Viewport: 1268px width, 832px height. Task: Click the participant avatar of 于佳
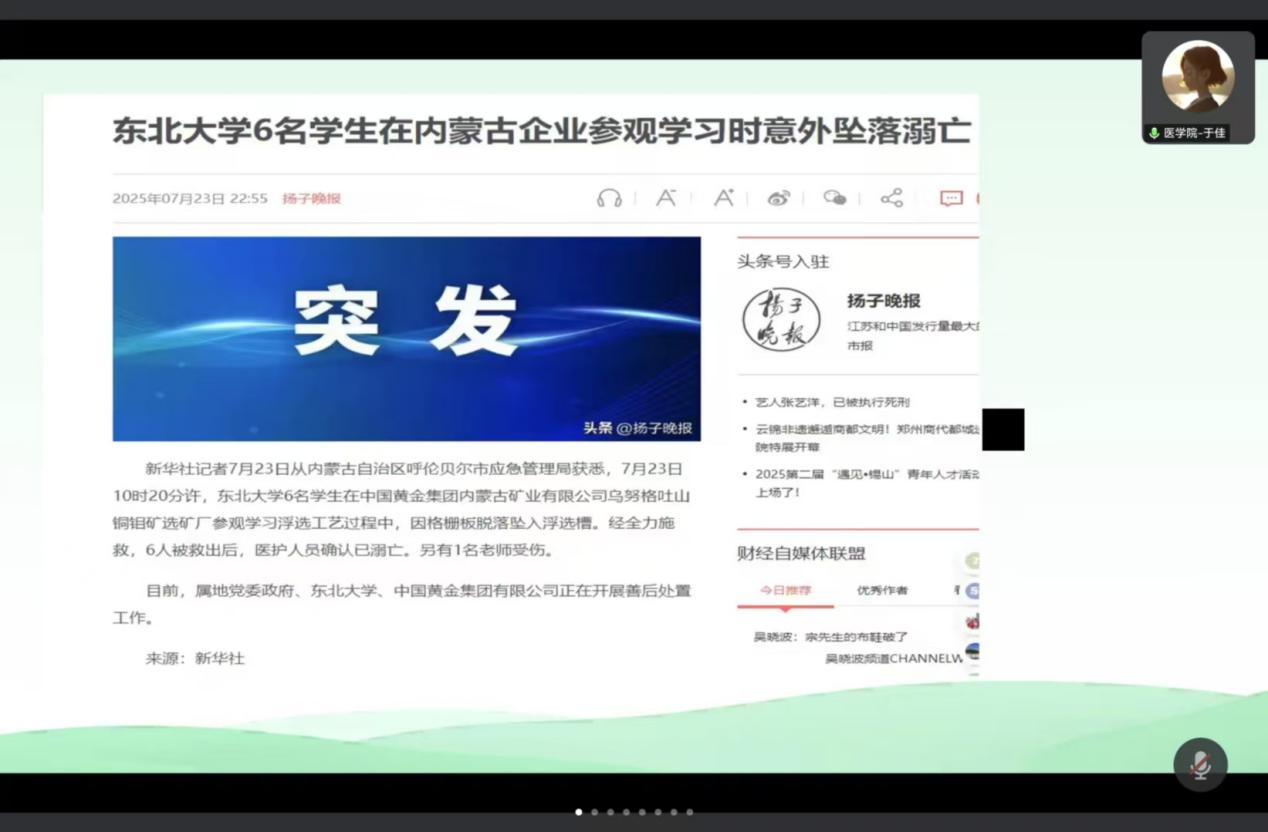1197,77
